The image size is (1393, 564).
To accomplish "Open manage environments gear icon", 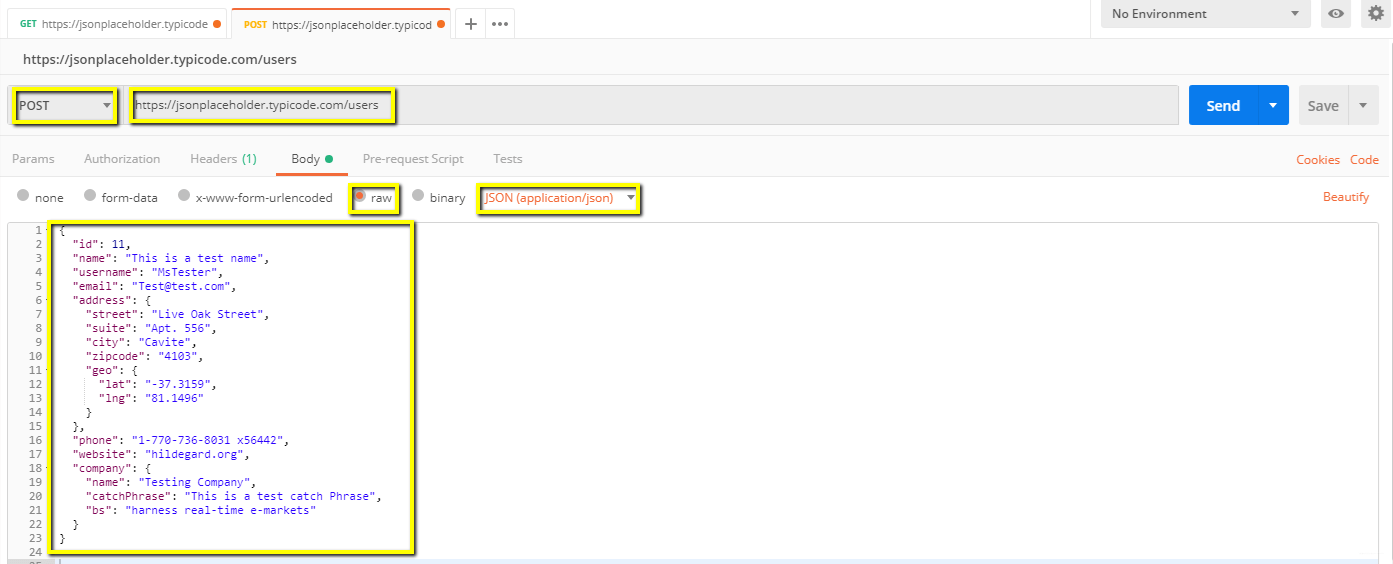I will point(1375,14).
